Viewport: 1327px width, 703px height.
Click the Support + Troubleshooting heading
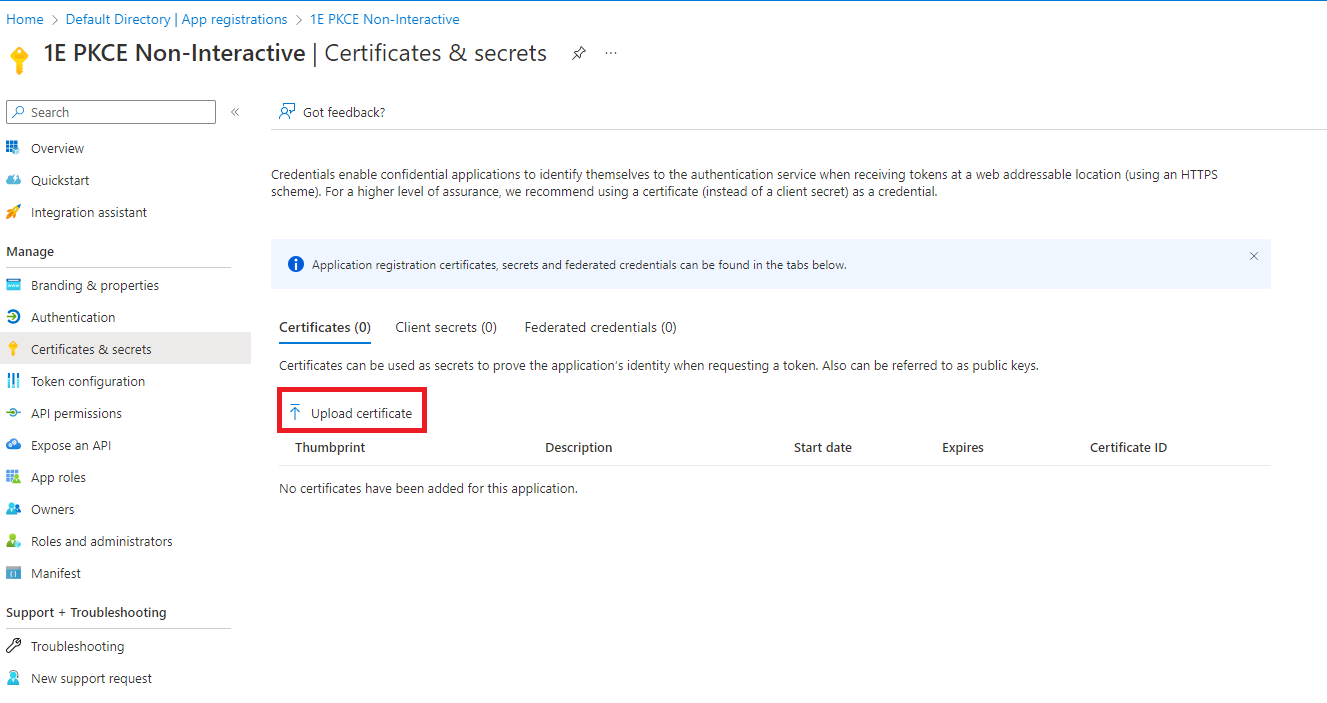[x=86, y=612]
